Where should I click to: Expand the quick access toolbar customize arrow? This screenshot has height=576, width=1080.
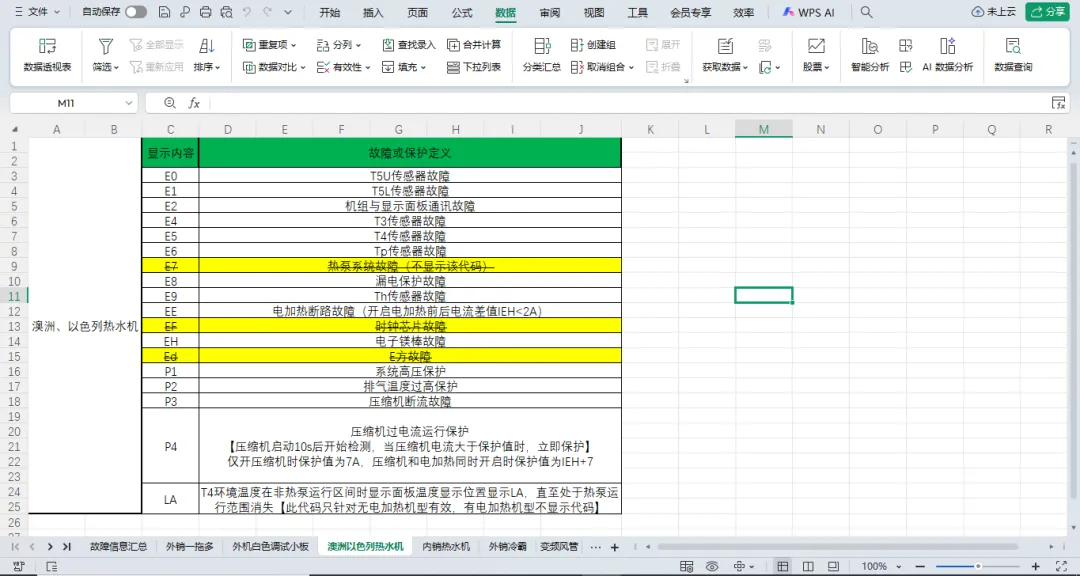click(x=288, y=12)
